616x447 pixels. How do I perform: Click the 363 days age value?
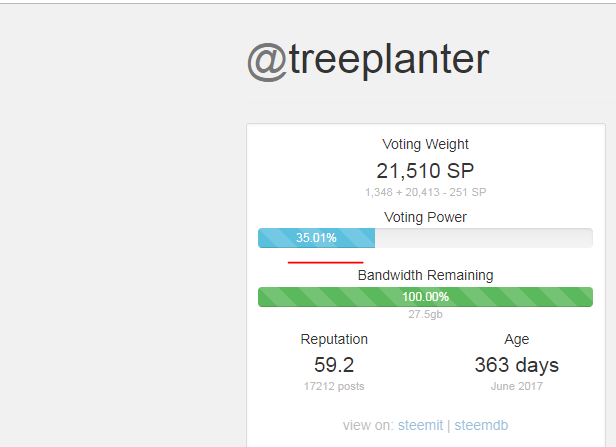[516, 365]
